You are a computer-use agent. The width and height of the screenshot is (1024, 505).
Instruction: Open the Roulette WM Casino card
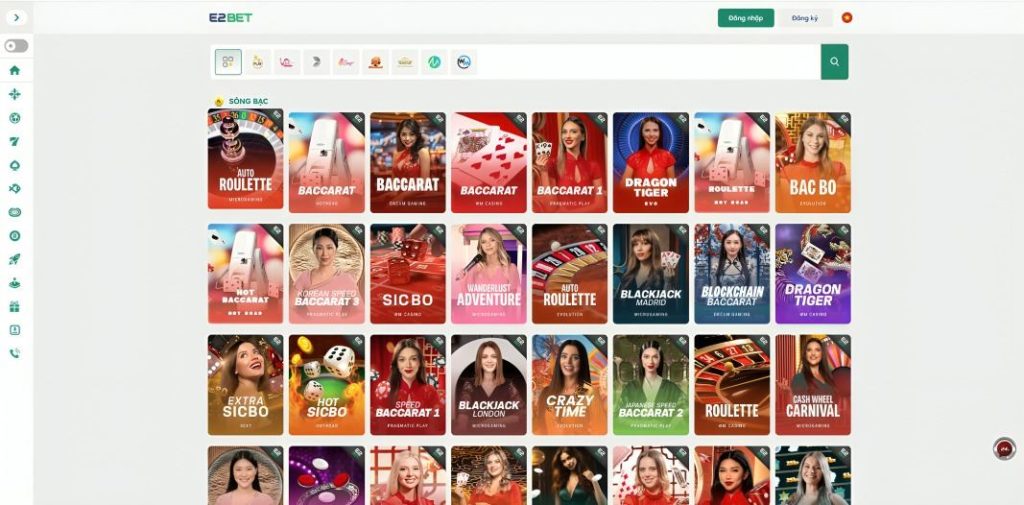(x=732, y=385)
